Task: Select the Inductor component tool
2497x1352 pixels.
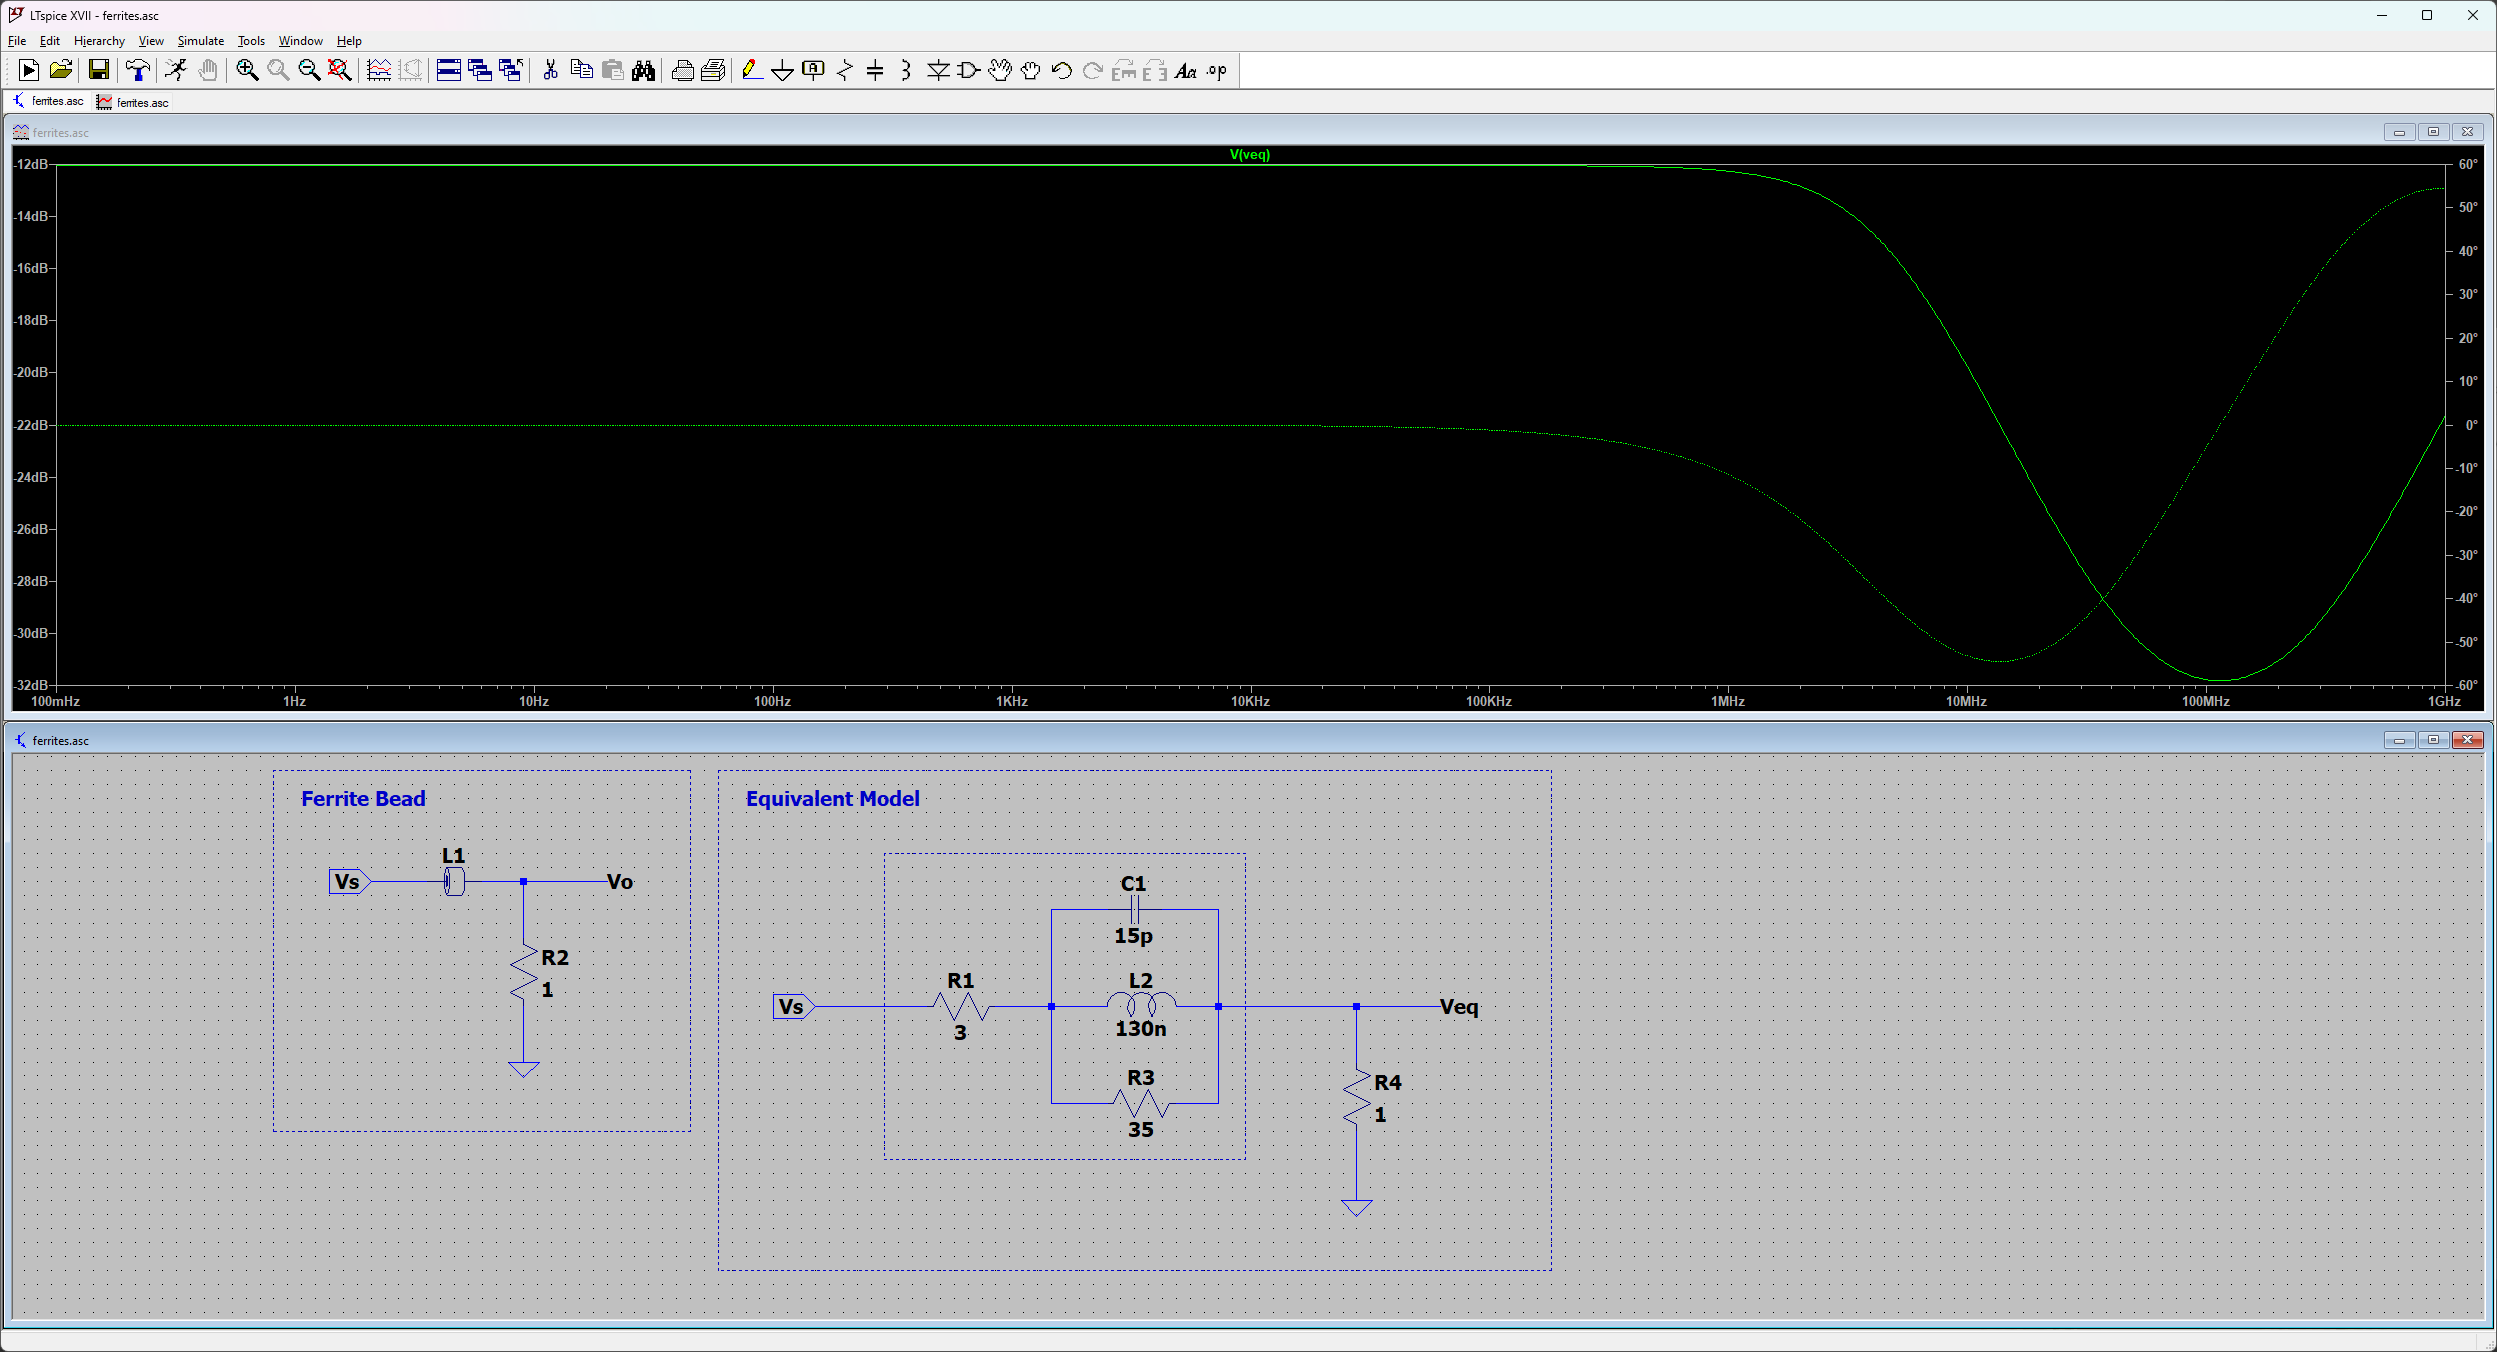Action: click(906, 70)
